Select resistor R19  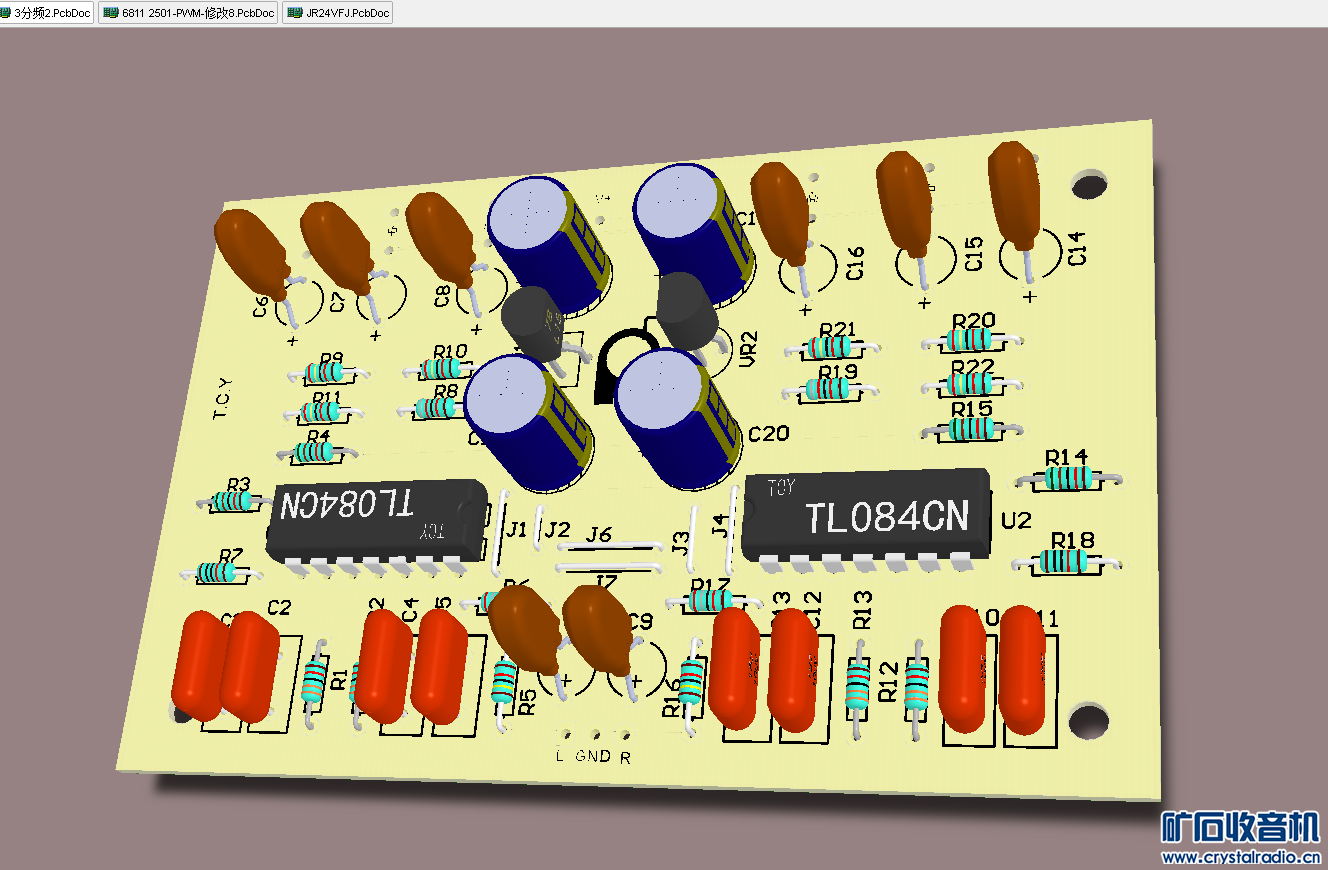[832, 389]
